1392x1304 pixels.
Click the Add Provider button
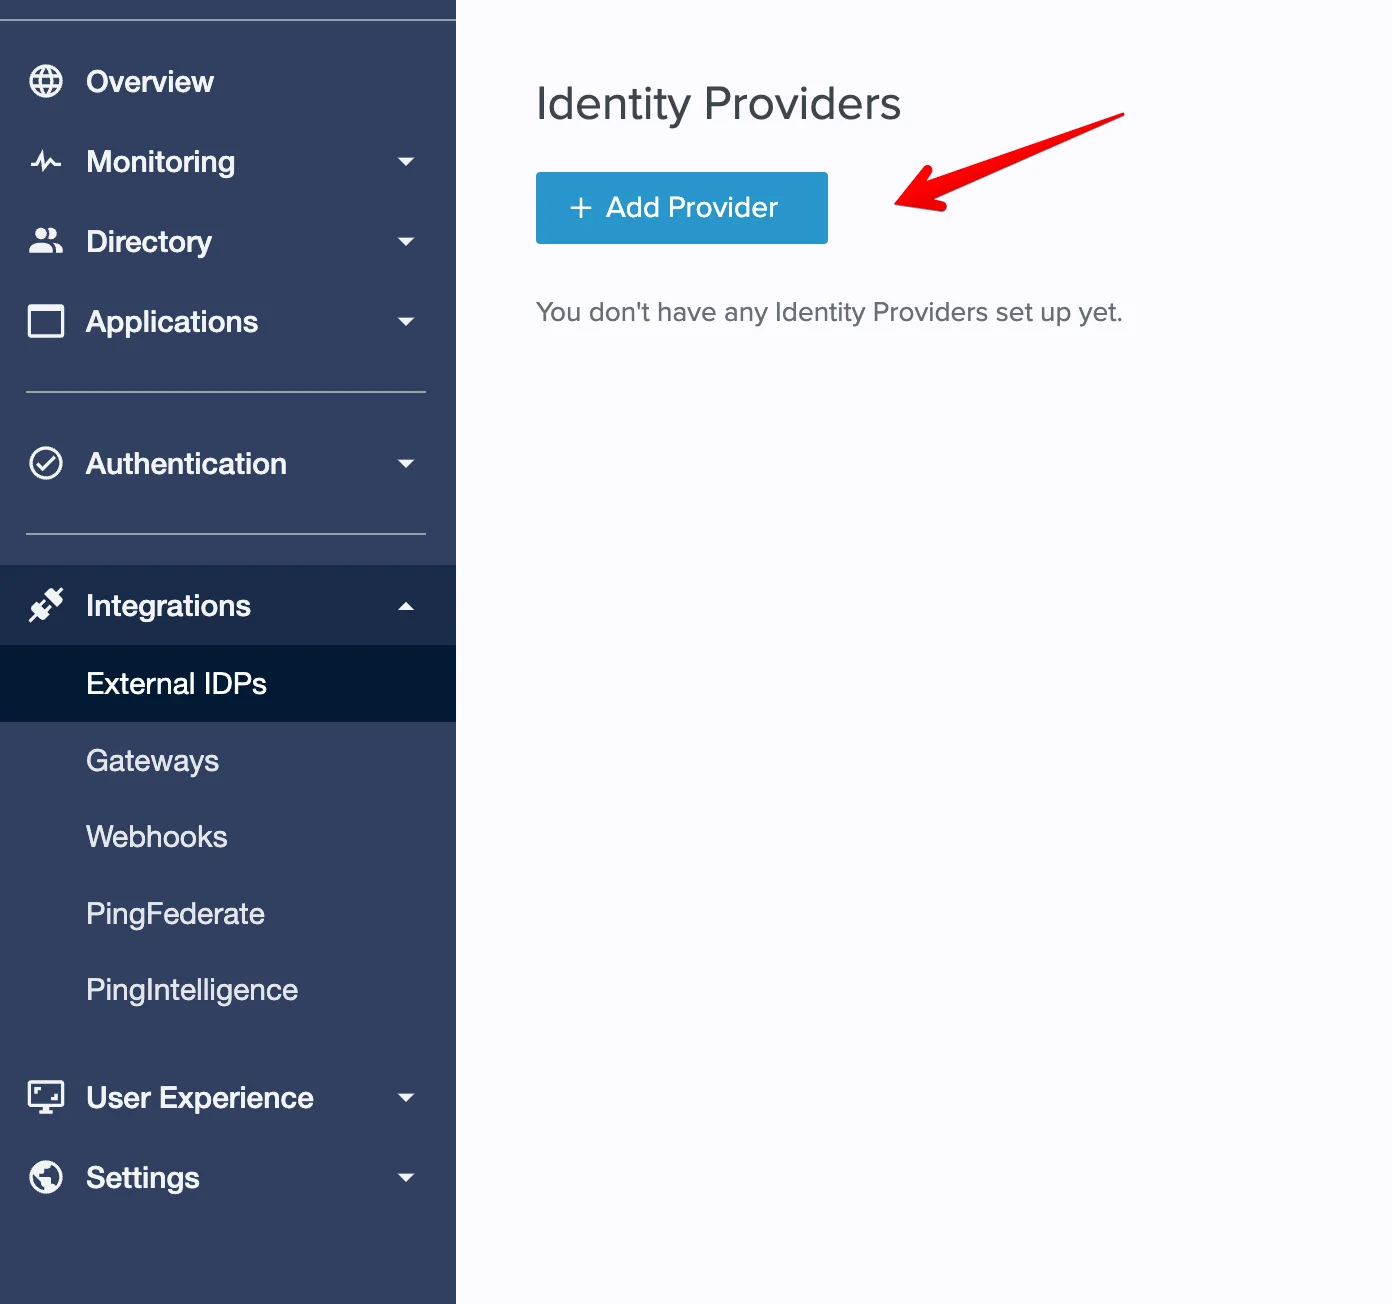(681, 207)
